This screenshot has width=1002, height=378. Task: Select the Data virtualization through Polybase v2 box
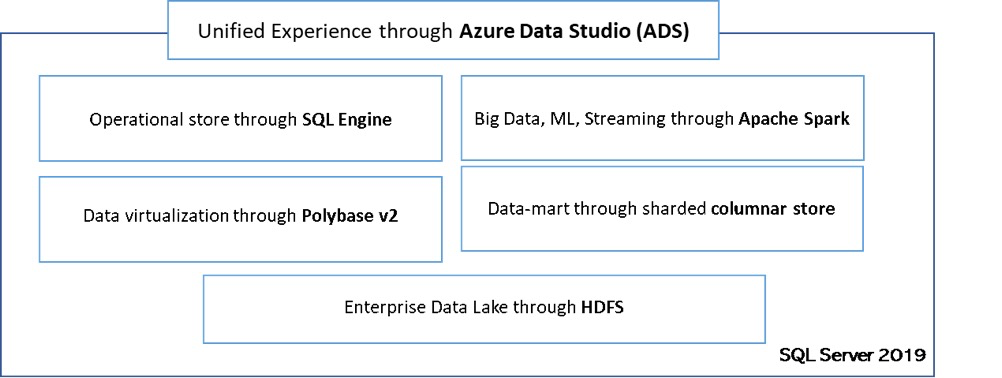240,220
